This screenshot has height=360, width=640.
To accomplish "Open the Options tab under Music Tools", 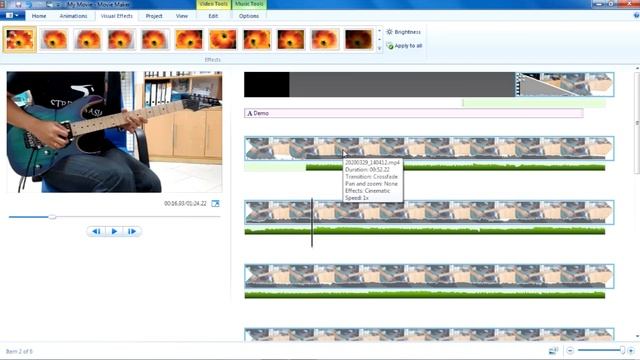I will point(249,16).
